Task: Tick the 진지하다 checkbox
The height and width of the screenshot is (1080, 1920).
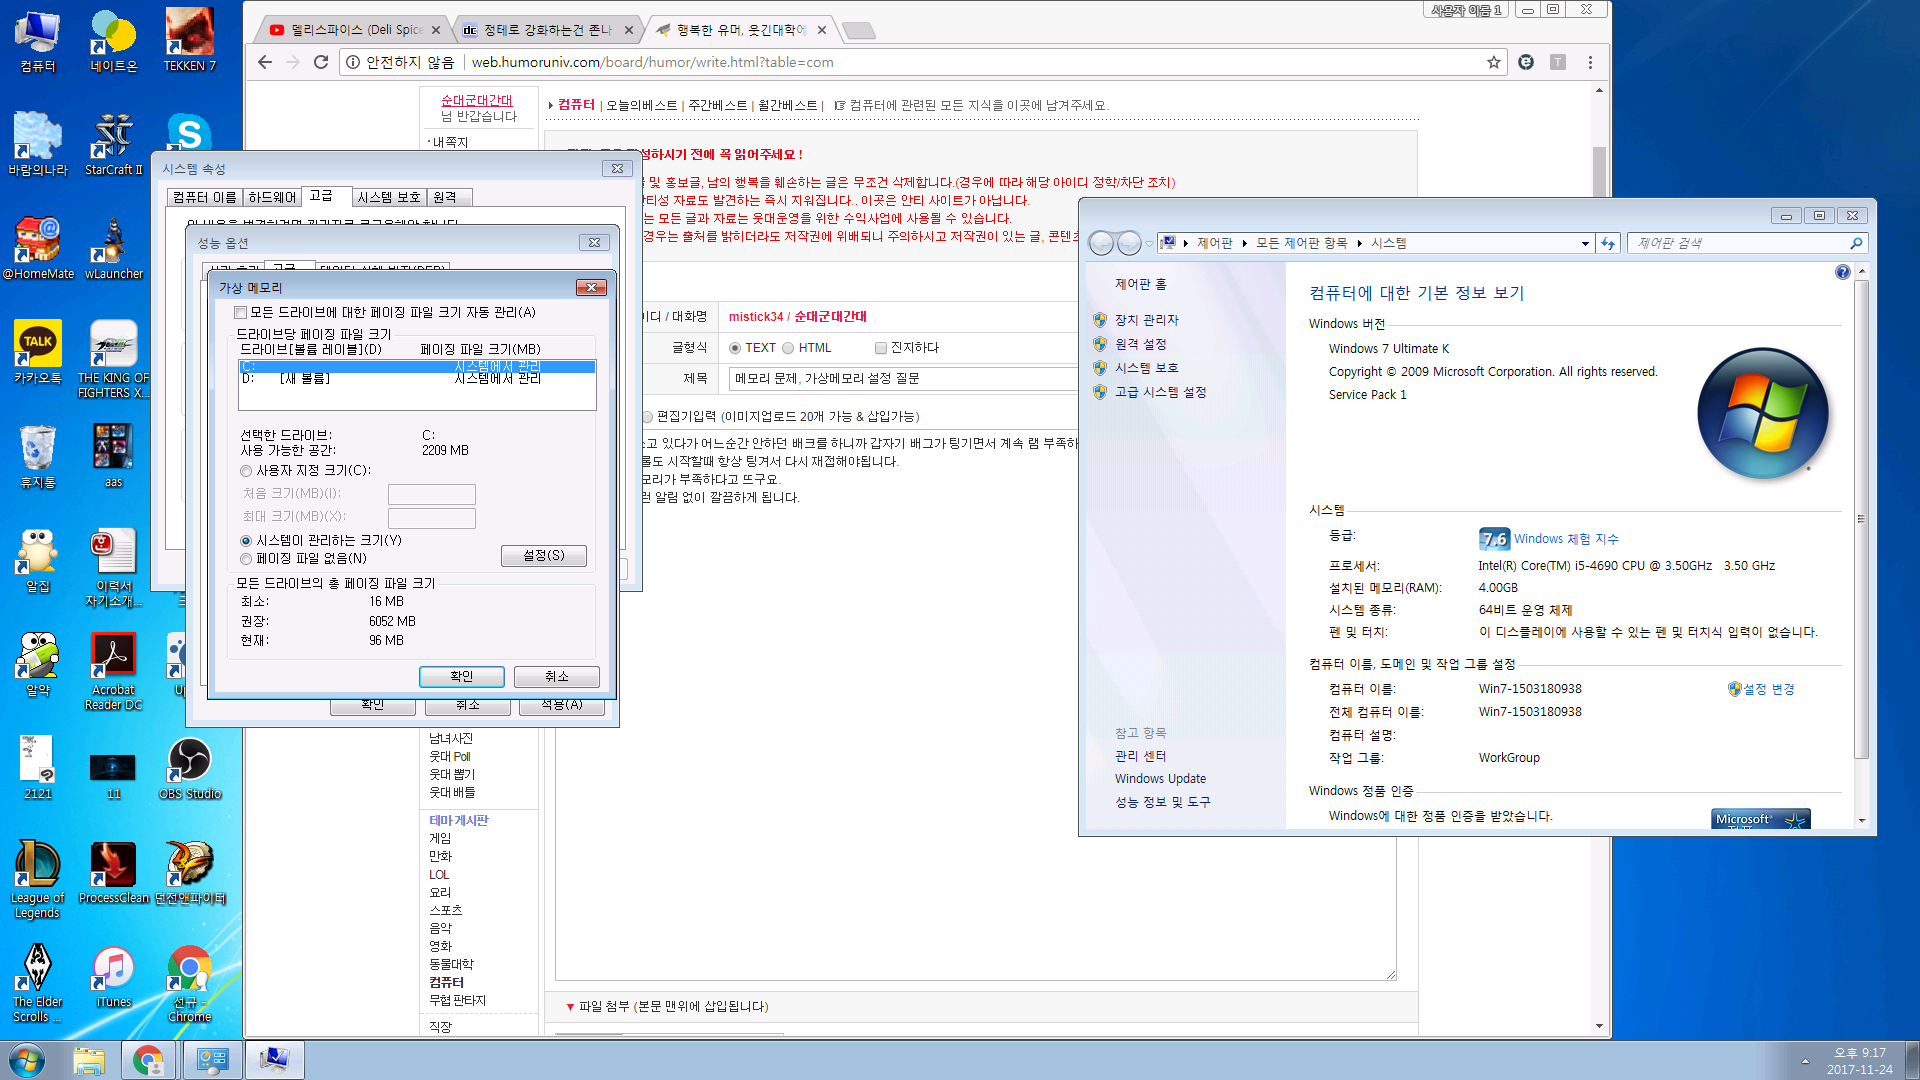Action: point(881,348)
